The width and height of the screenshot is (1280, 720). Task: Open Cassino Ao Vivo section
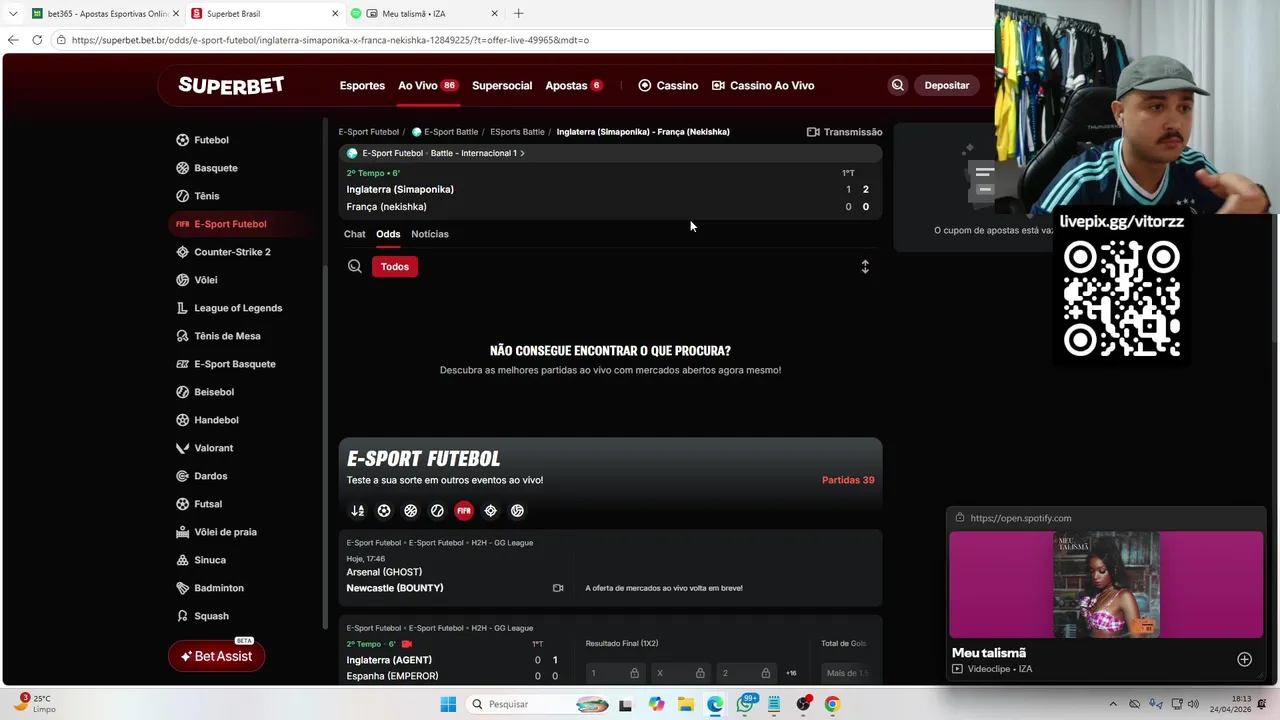[x=763, y=85]
